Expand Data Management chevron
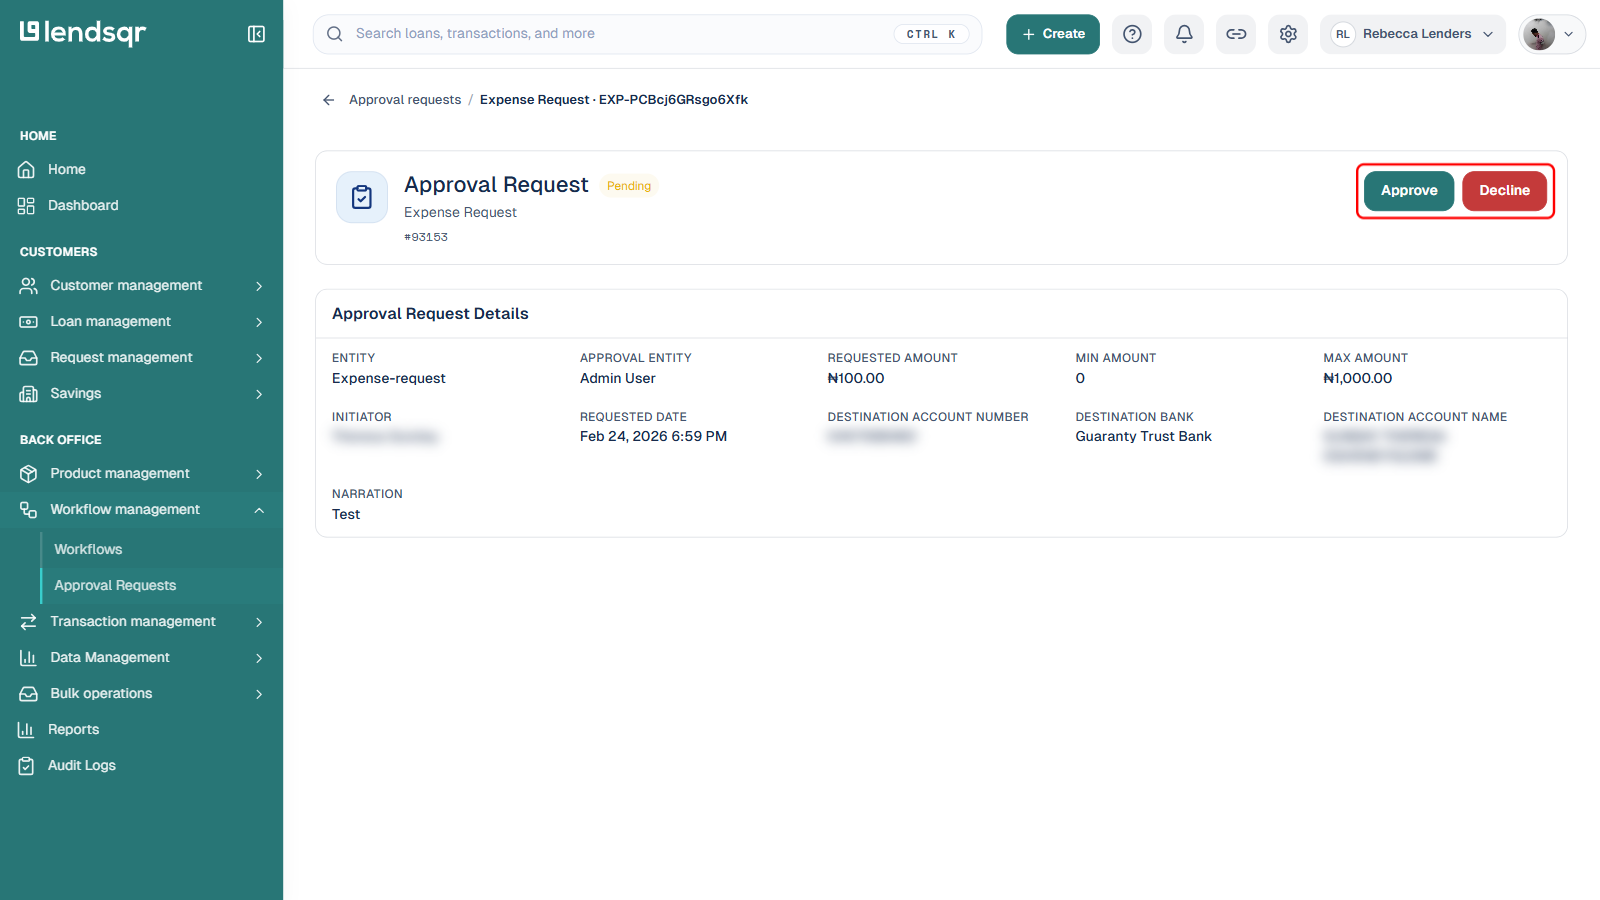 click(x=259, y=658)
